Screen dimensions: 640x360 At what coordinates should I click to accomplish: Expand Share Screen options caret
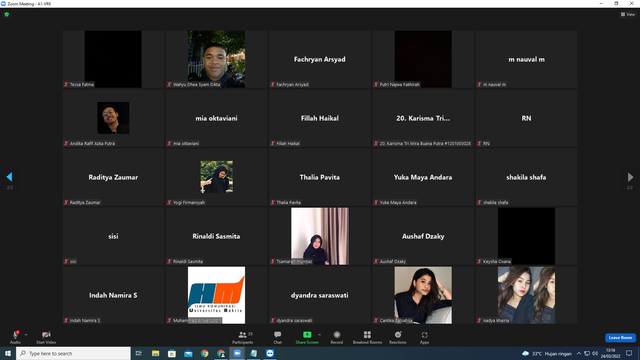click(319, 335)
